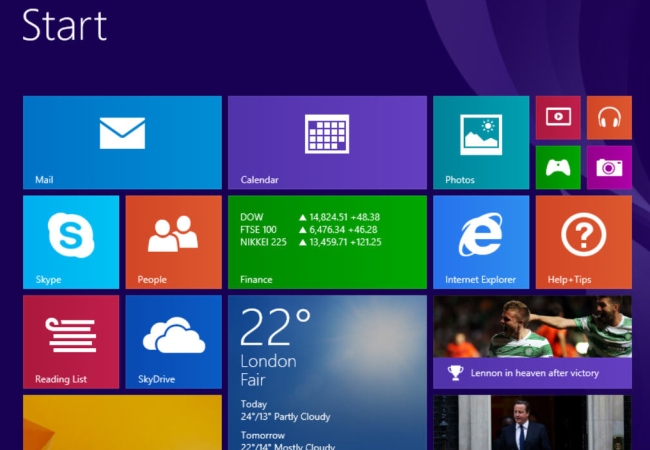Open the Reading List tile
The image size is (650, 450).
(71, 342)
